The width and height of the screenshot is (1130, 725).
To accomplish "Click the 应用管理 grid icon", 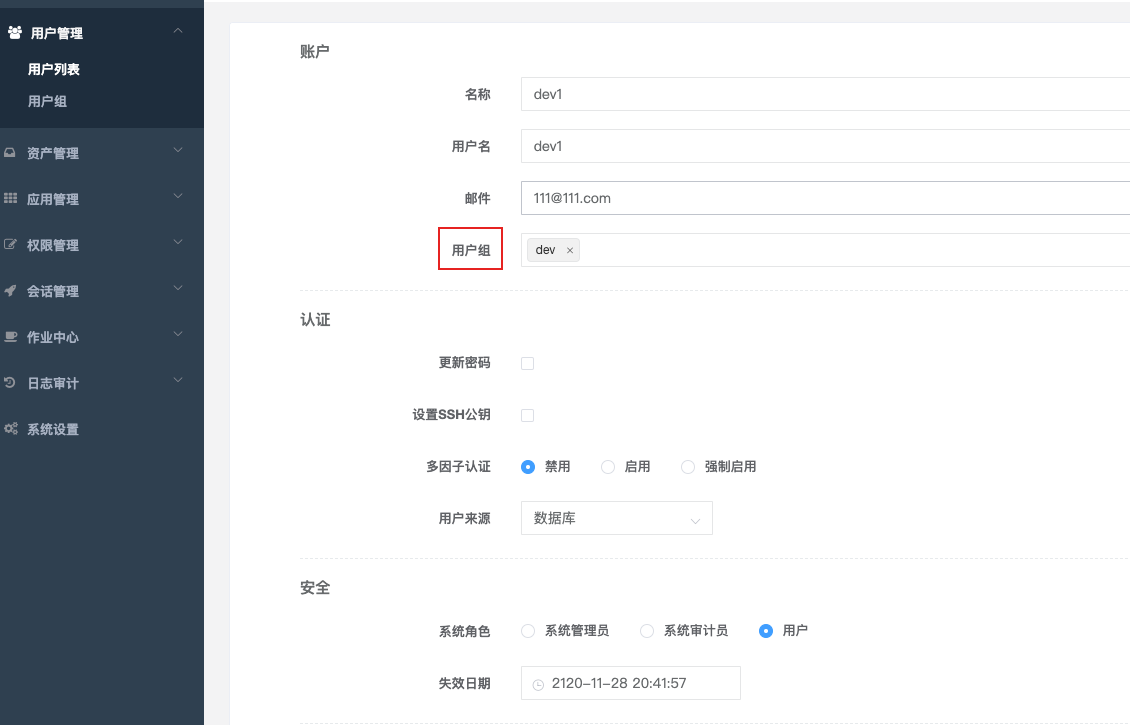I will tap(10, 198).
